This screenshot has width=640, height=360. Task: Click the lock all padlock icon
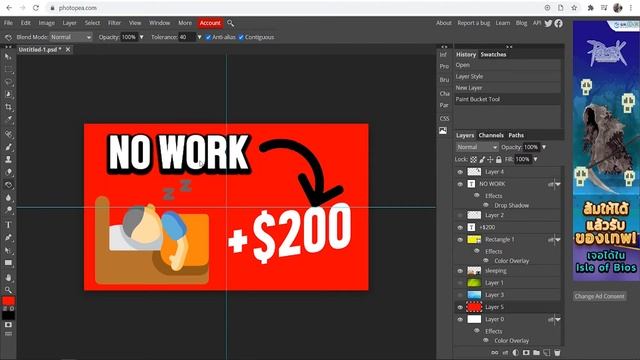coord(498,159)
